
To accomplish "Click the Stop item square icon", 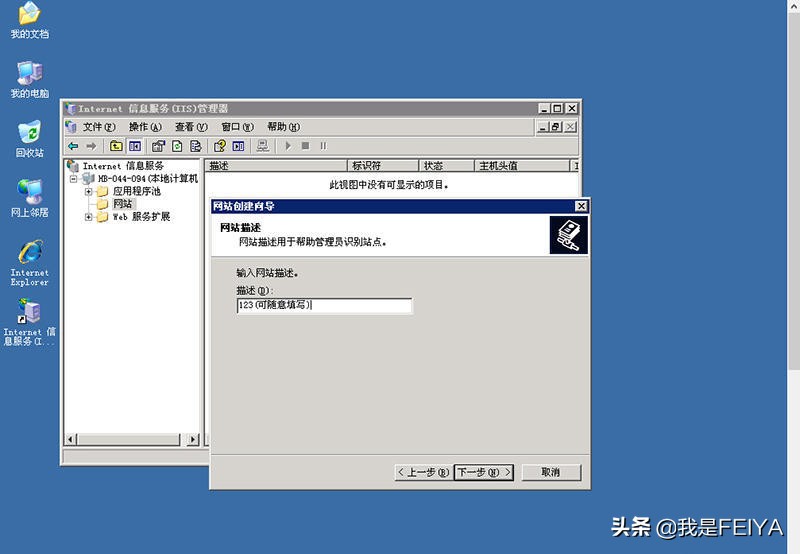I will (306, 146).
